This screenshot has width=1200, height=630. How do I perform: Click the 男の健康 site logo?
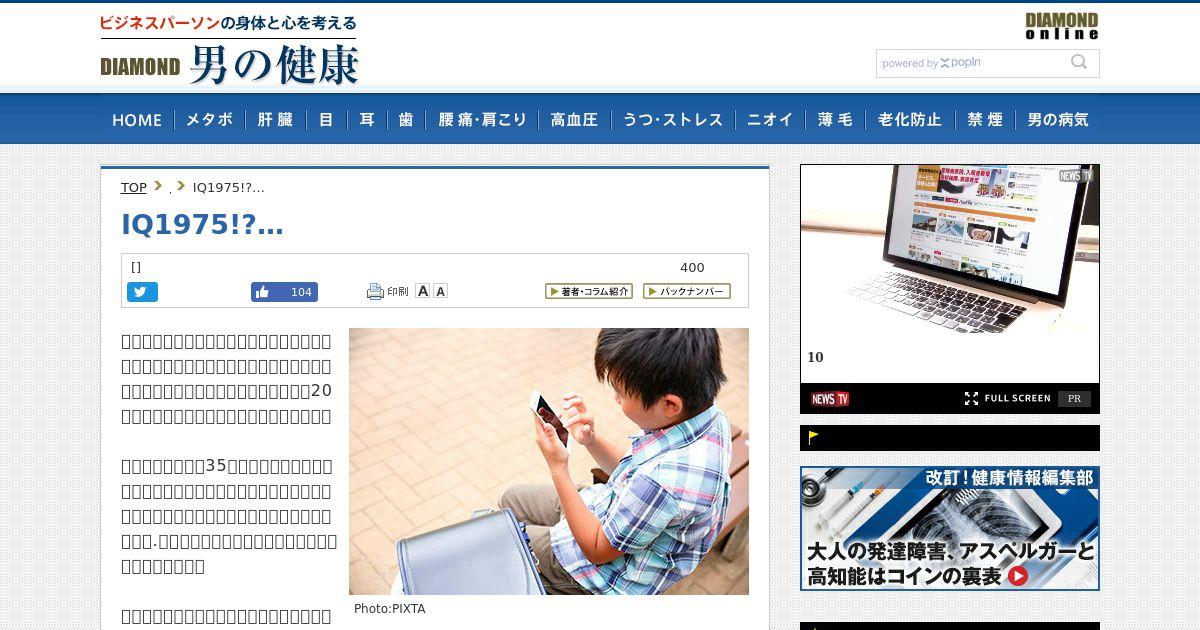(x=230, y=64)
